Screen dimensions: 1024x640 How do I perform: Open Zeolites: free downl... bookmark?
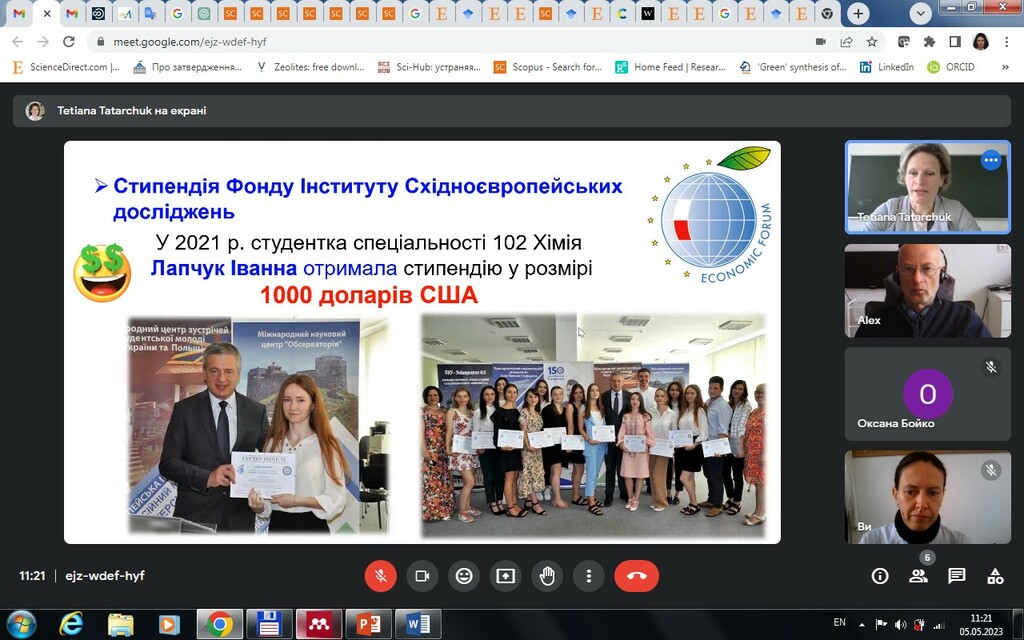(310, 67)
